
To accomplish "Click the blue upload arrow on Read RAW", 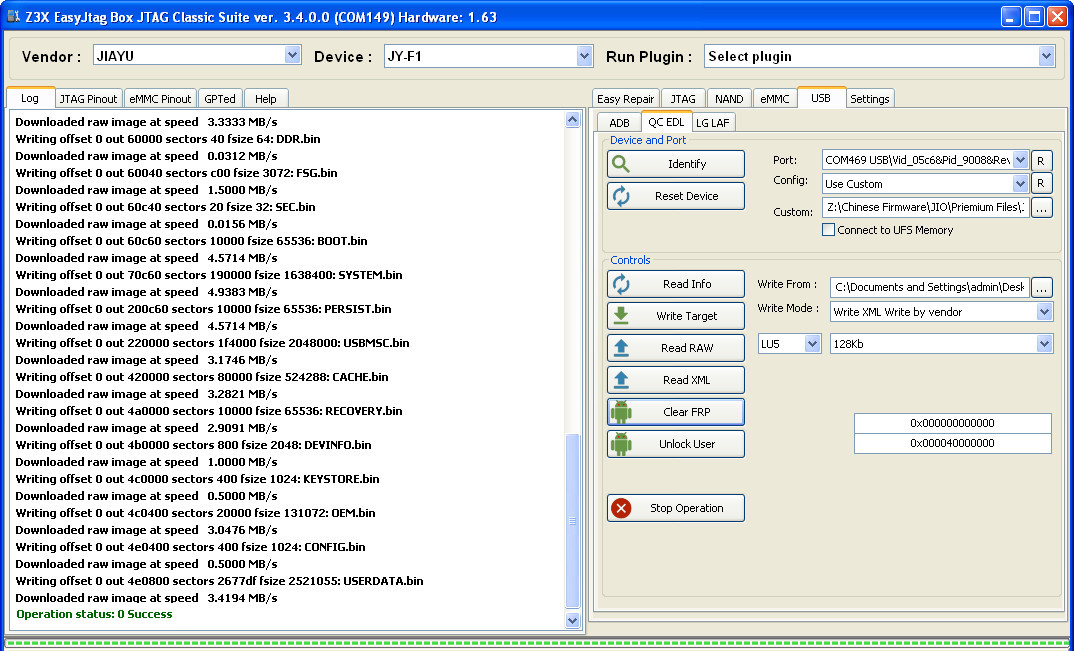I will point(621,348).
